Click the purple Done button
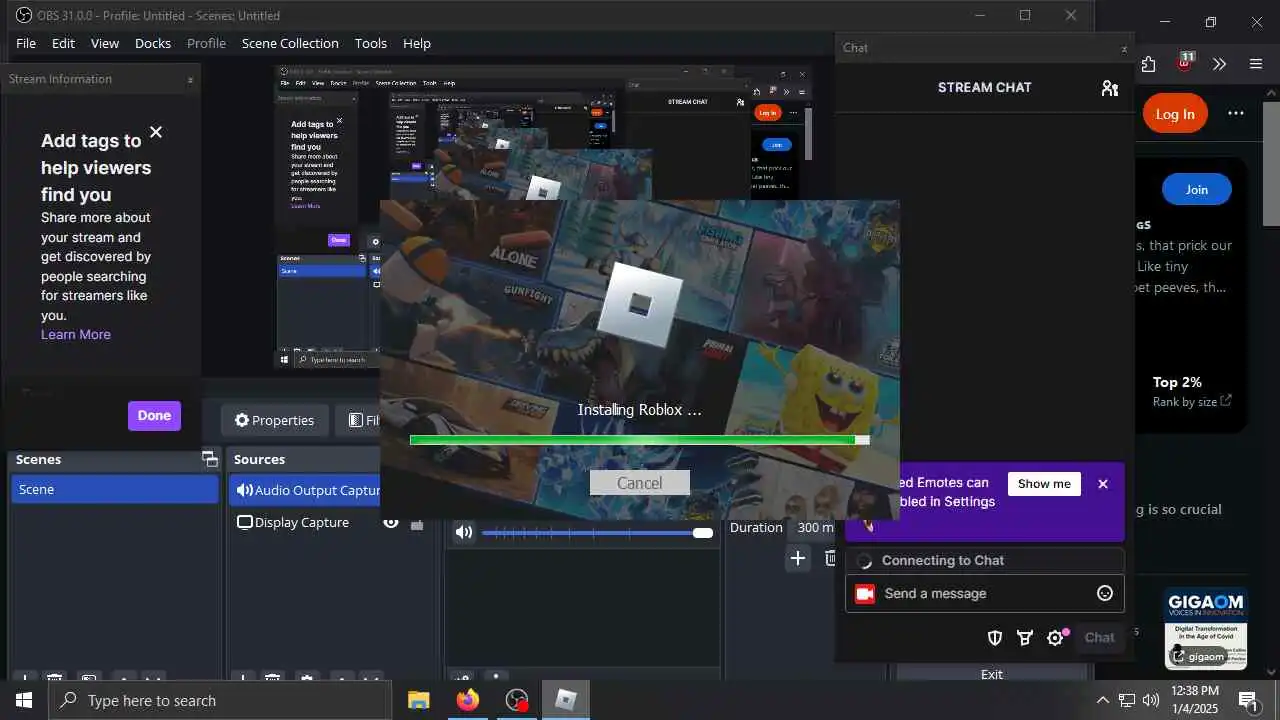This screenshot has width=1280, height=720. pos(154,416)
